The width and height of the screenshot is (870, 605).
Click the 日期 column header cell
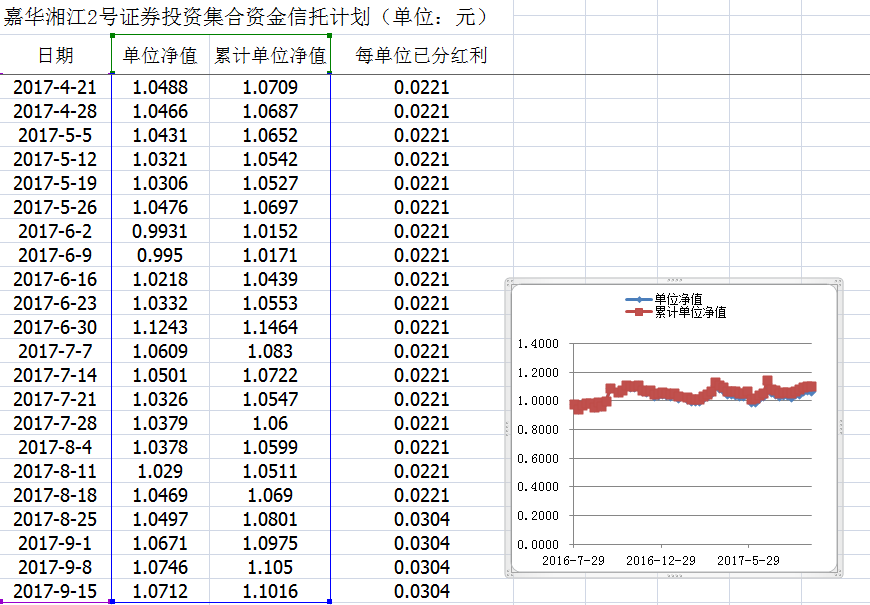(55, 56)
